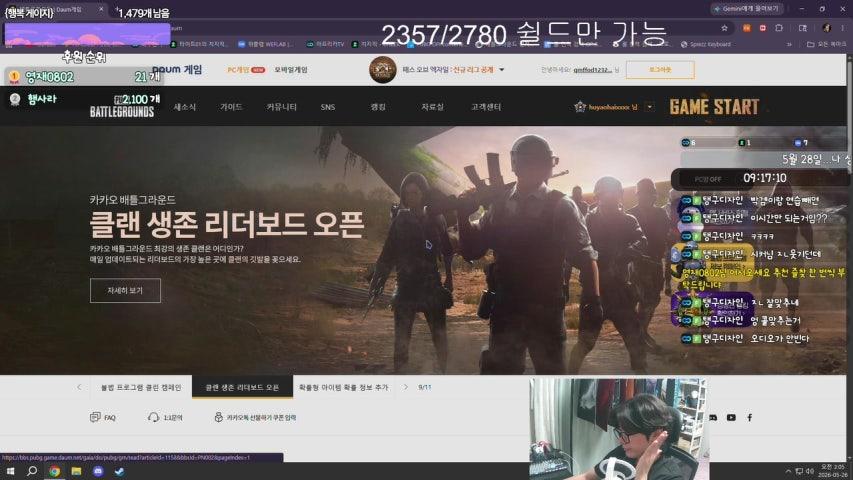Click the GAME START button
The height and width of the screenshot is (480, 853).
click(x=714, y=107)
